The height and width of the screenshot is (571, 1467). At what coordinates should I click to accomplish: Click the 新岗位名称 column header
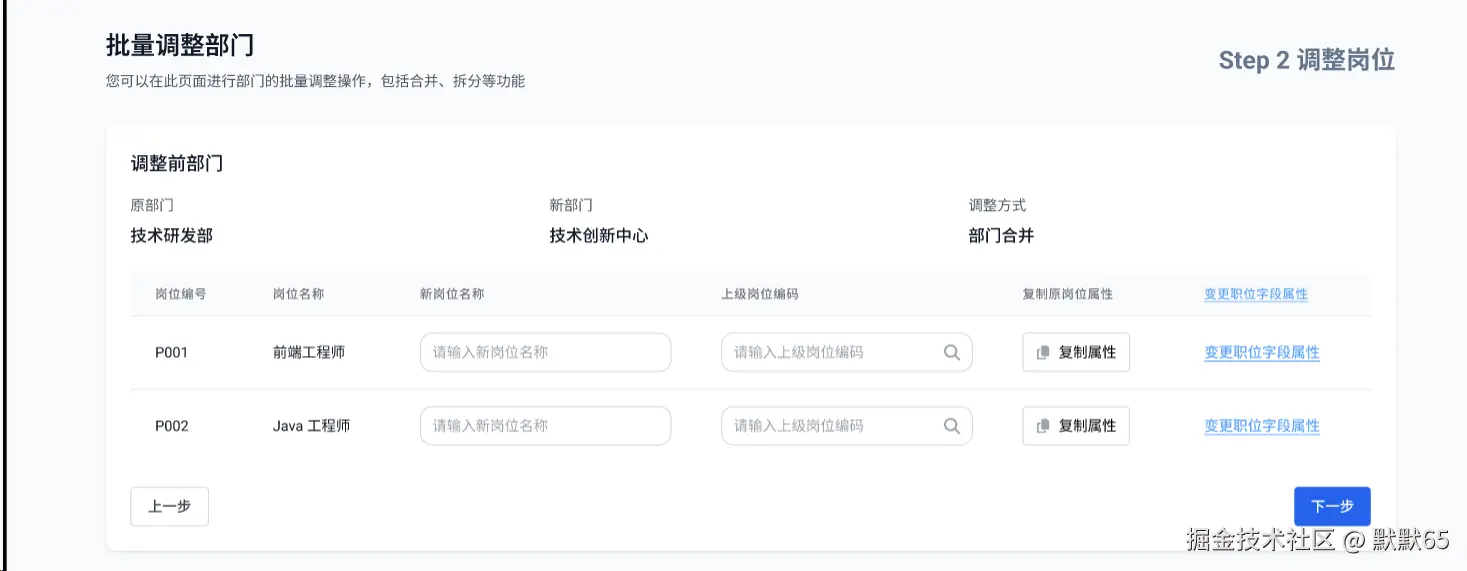point(452,294)
